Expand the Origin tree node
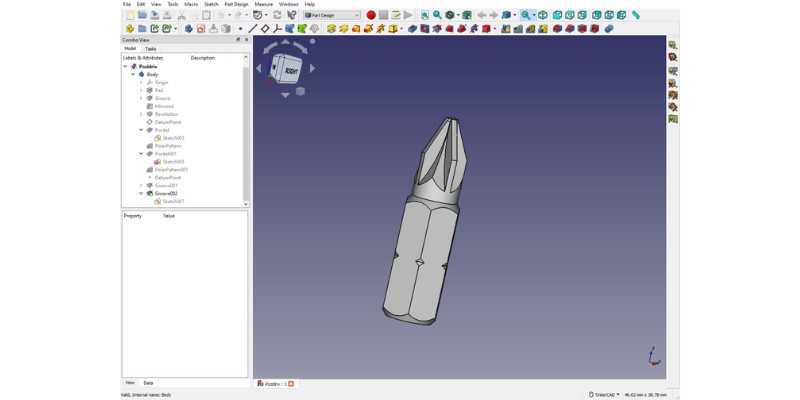The width and height of the screenshot is (800, 400). (141, 82)
